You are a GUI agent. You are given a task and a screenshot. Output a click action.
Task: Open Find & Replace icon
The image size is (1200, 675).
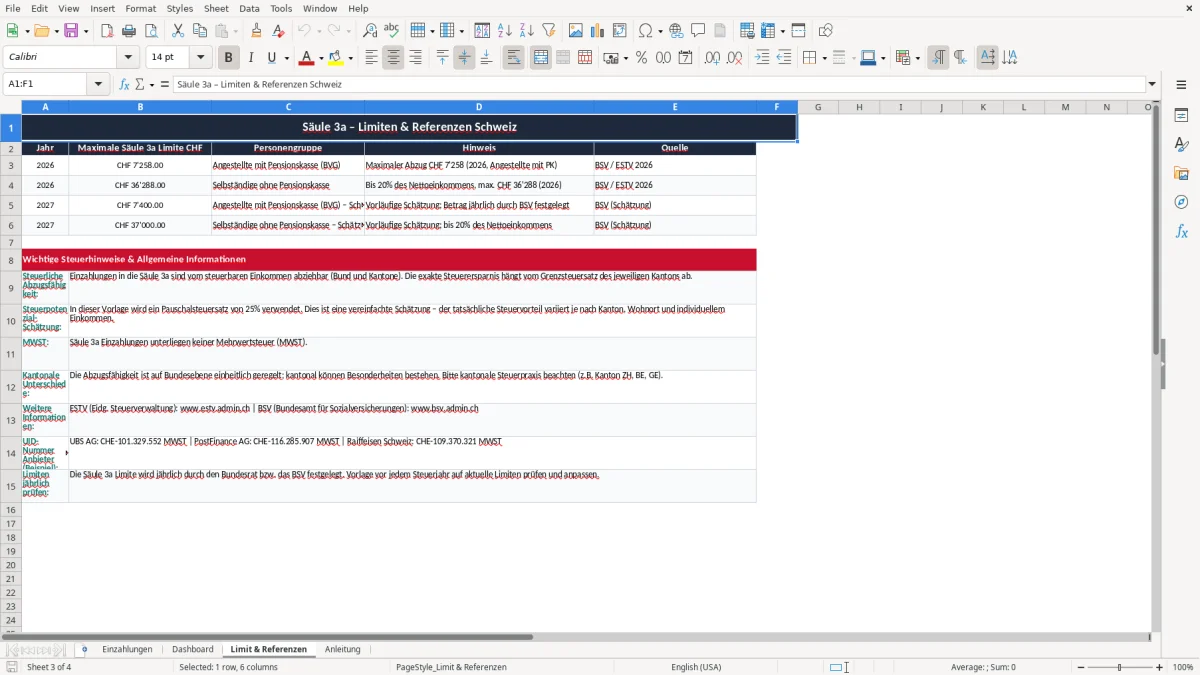click(370, 31)
